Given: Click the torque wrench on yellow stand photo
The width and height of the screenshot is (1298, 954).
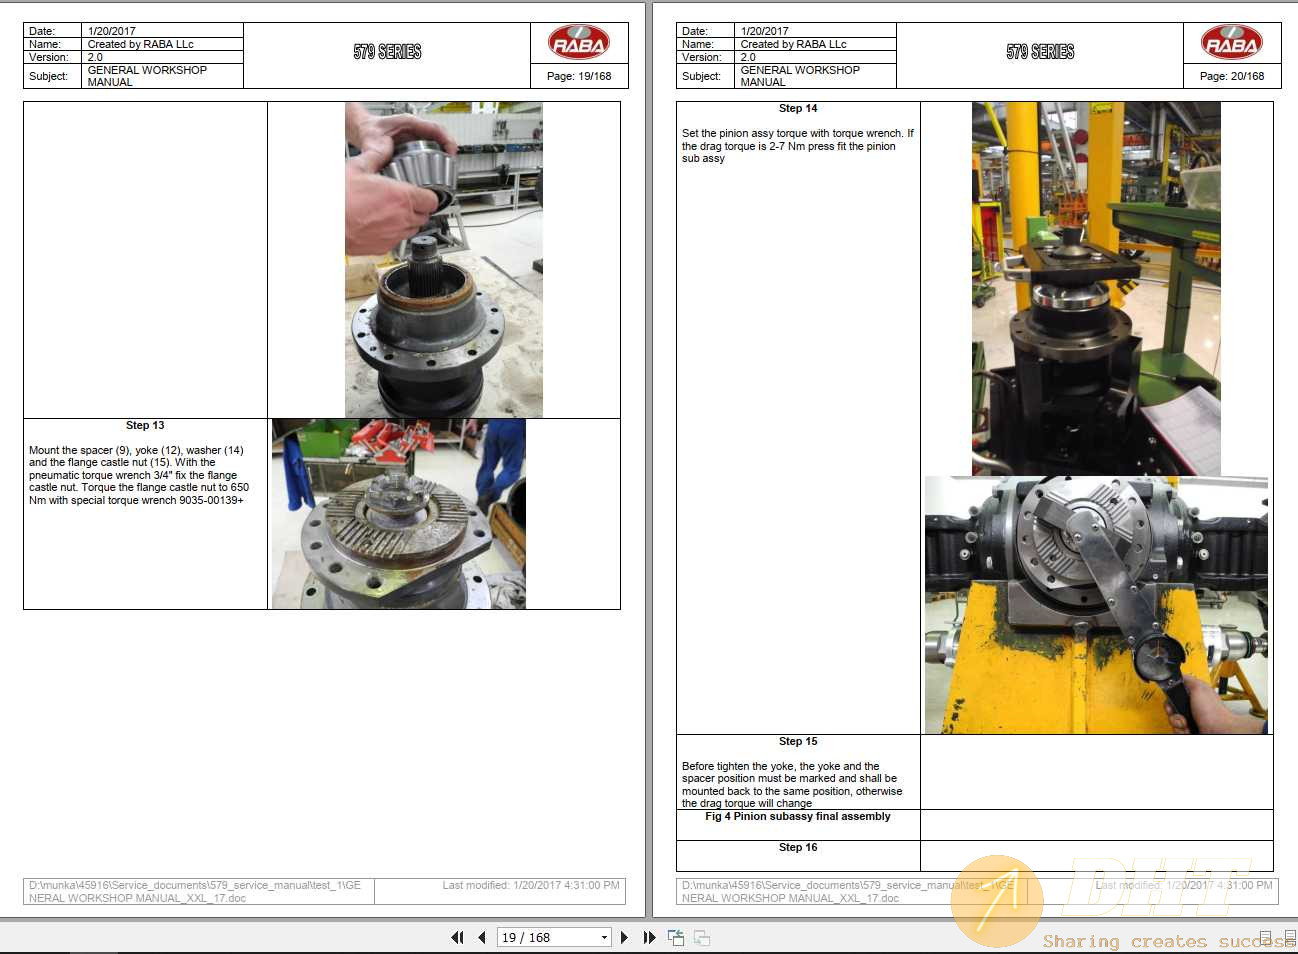Looking at the screenshot, I should coord(1096,605).
